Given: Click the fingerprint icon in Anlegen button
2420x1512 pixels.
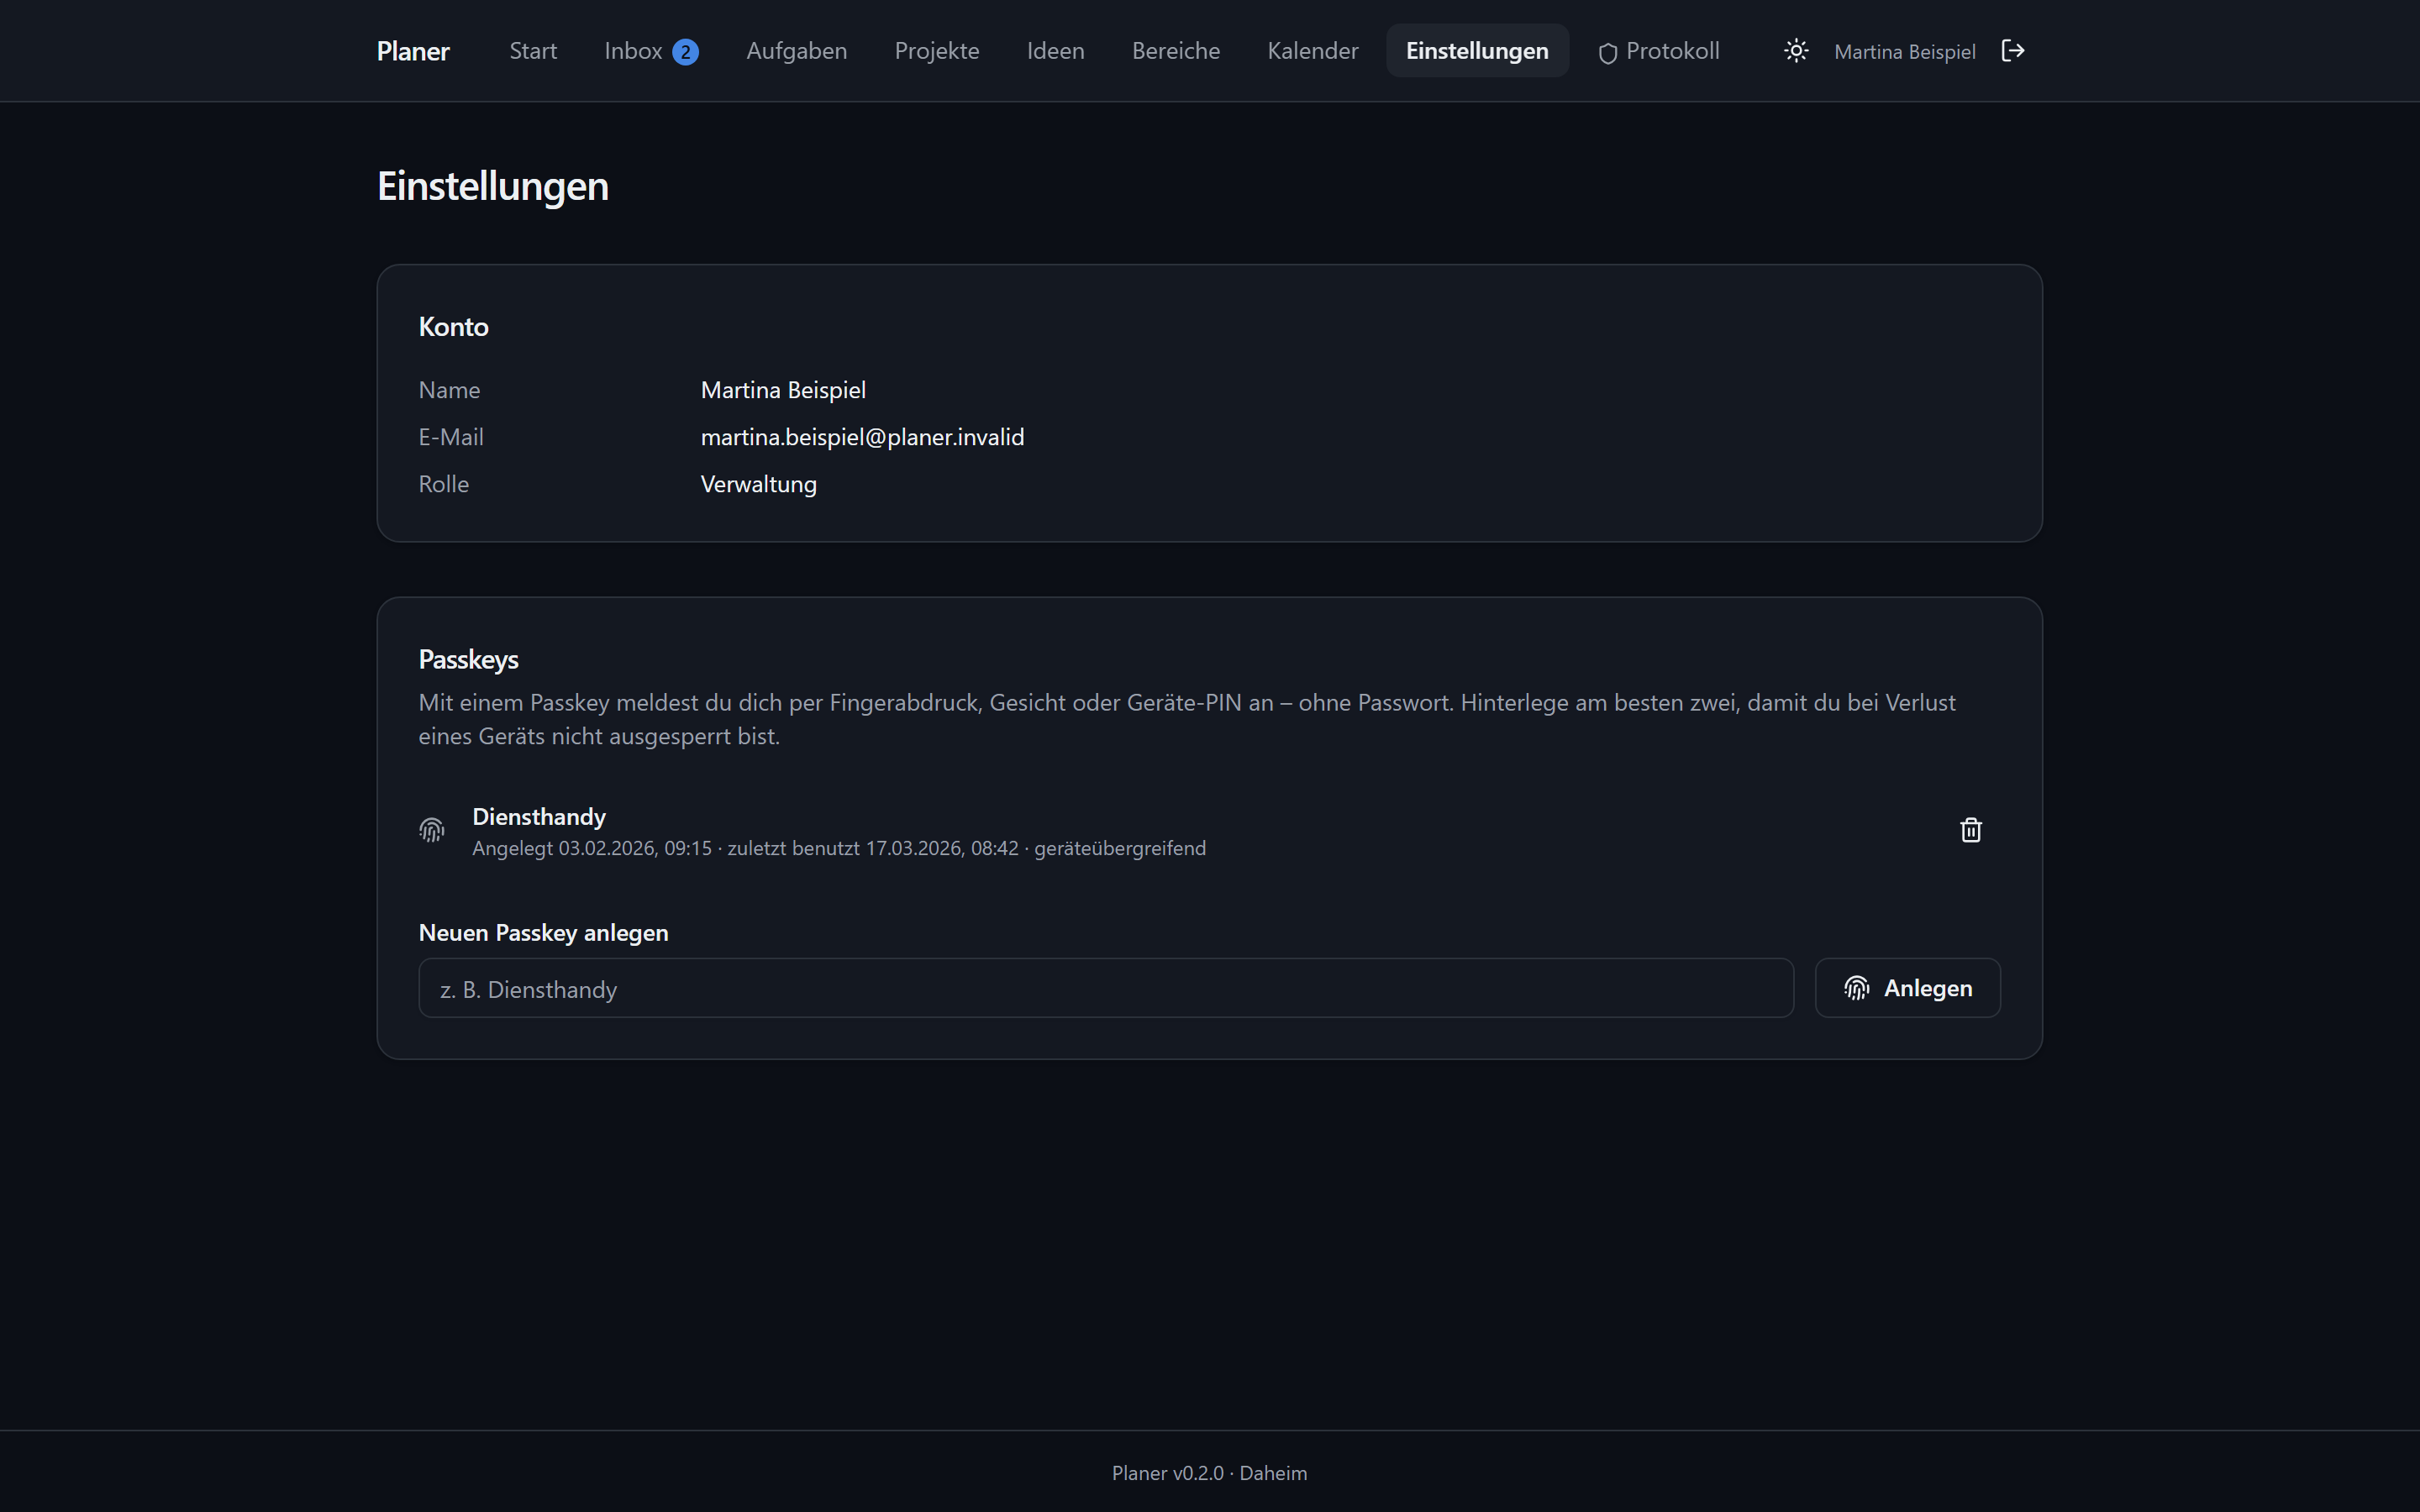Looking at the screenshot, I should [1857, 988].
